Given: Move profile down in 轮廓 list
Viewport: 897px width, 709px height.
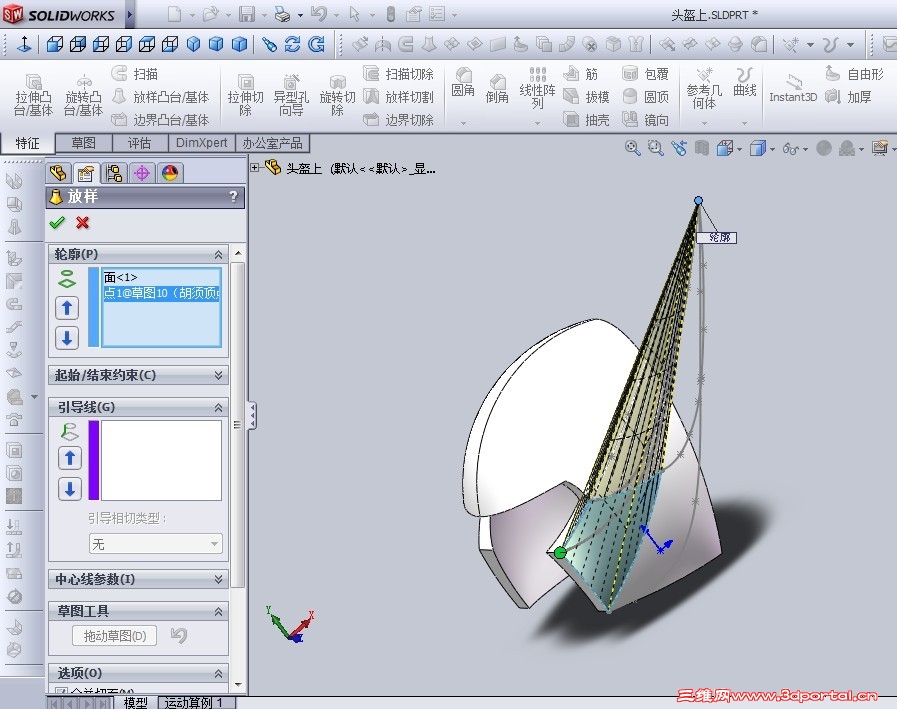Looking at the screenshot, I should click(x=67, y=338).
